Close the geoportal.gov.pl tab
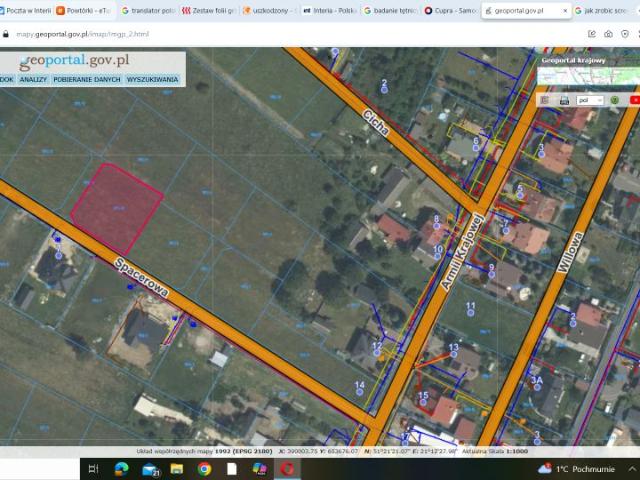This screenshot has height=480, width=640. [x=565, y=11]
